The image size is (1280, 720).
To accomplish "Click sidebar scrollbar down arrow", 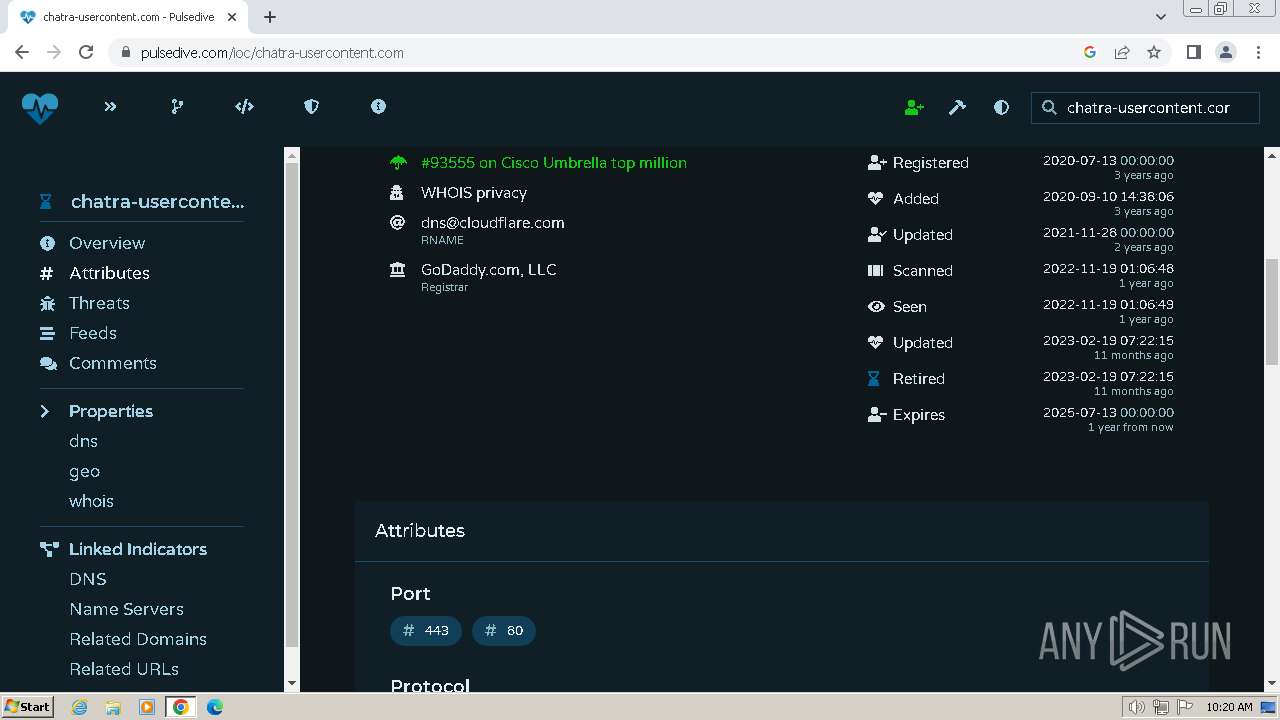I will [x=292, y=683].
